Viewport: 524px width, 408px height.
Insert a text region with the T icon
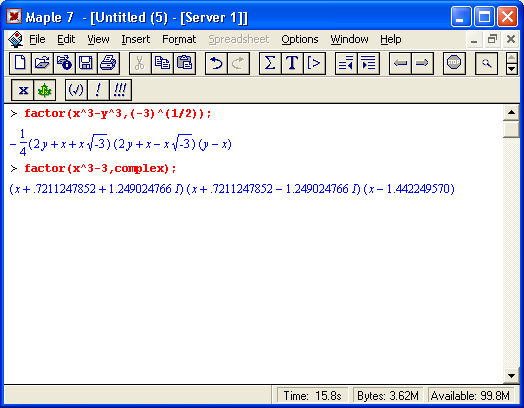[x=292, y=63]
